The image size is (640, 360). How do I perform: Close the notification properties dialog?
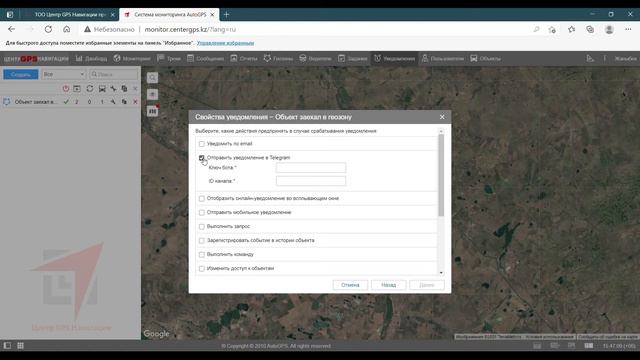[442, 117]
